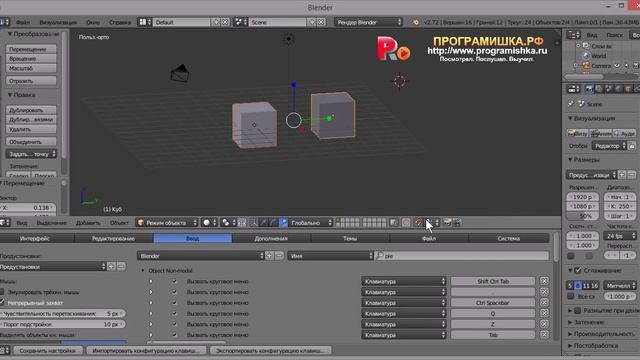Click OpenGL render animation icon
The height and width of the screenshot is (360, 640).
coord(457,222)
